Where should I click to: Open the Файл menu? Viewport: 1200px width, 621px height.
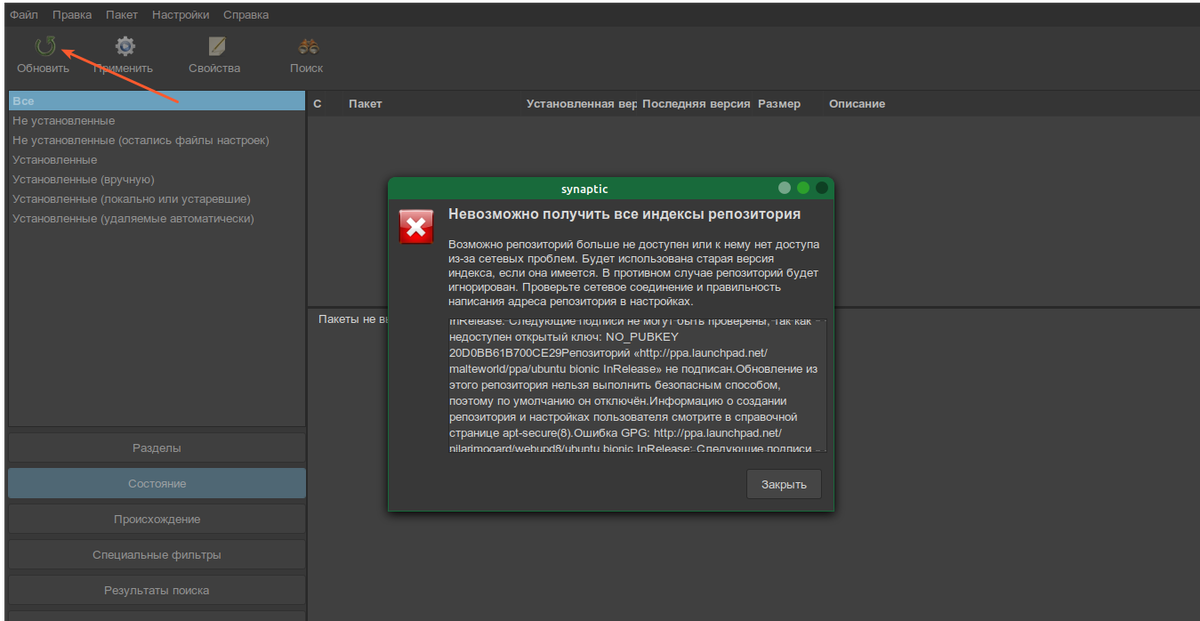click(x=24, y=15)
